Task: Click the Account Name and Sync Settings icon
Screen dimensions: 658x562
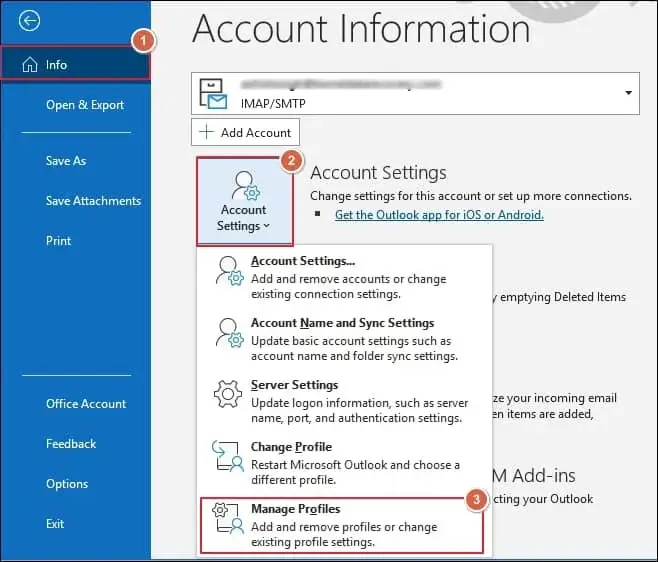Action: point(228,332)
